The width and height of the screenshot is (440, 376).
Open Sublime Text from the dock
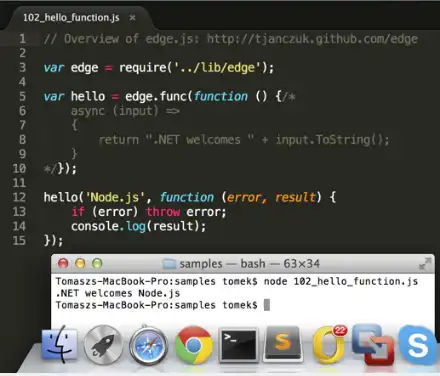[283, 344]
